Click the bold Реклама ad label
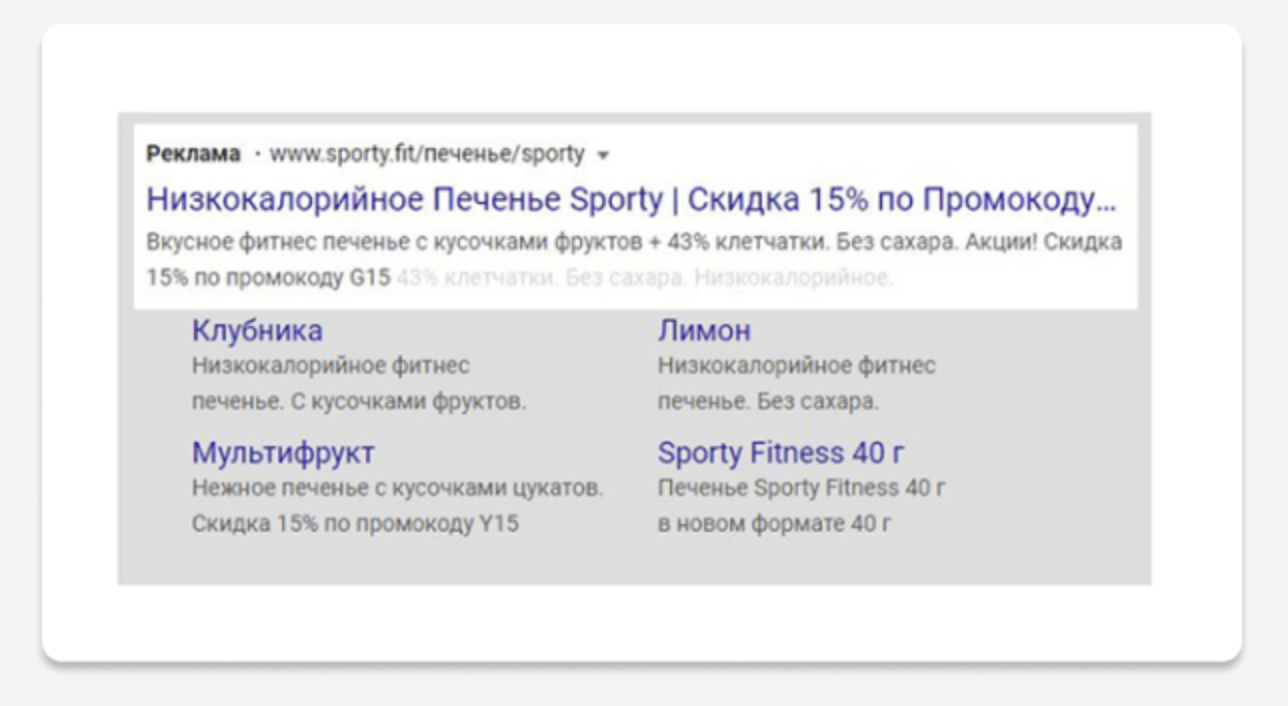Screen dimensions: 1288x706 tap(193, 154)
